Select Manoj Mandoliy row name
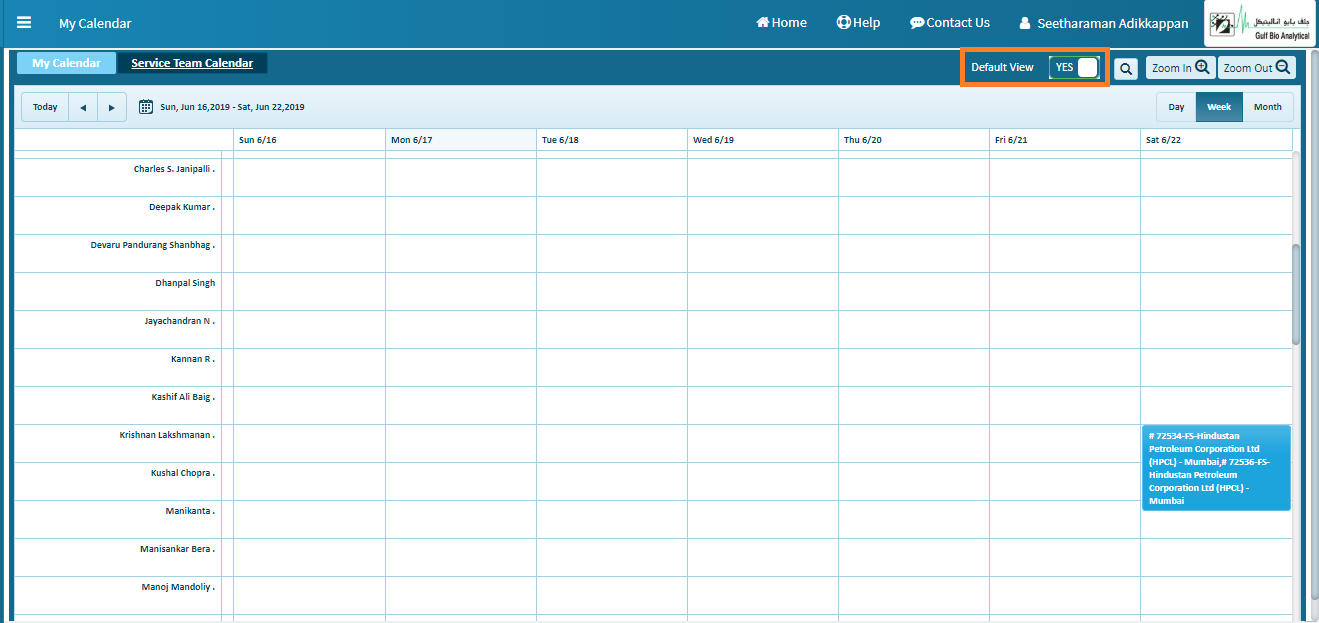Viewport: 1319px width, 623px height. (x=178, y=587)
